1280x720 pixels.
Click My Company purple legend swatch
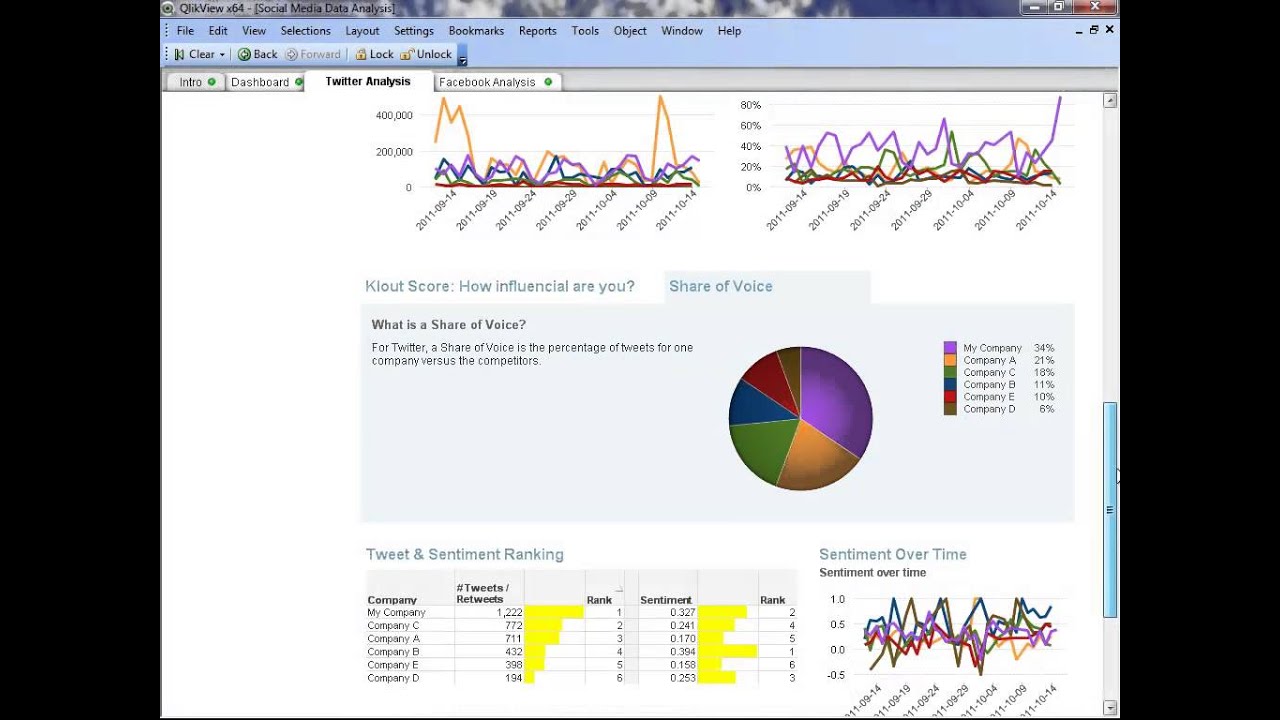[950, 348]
